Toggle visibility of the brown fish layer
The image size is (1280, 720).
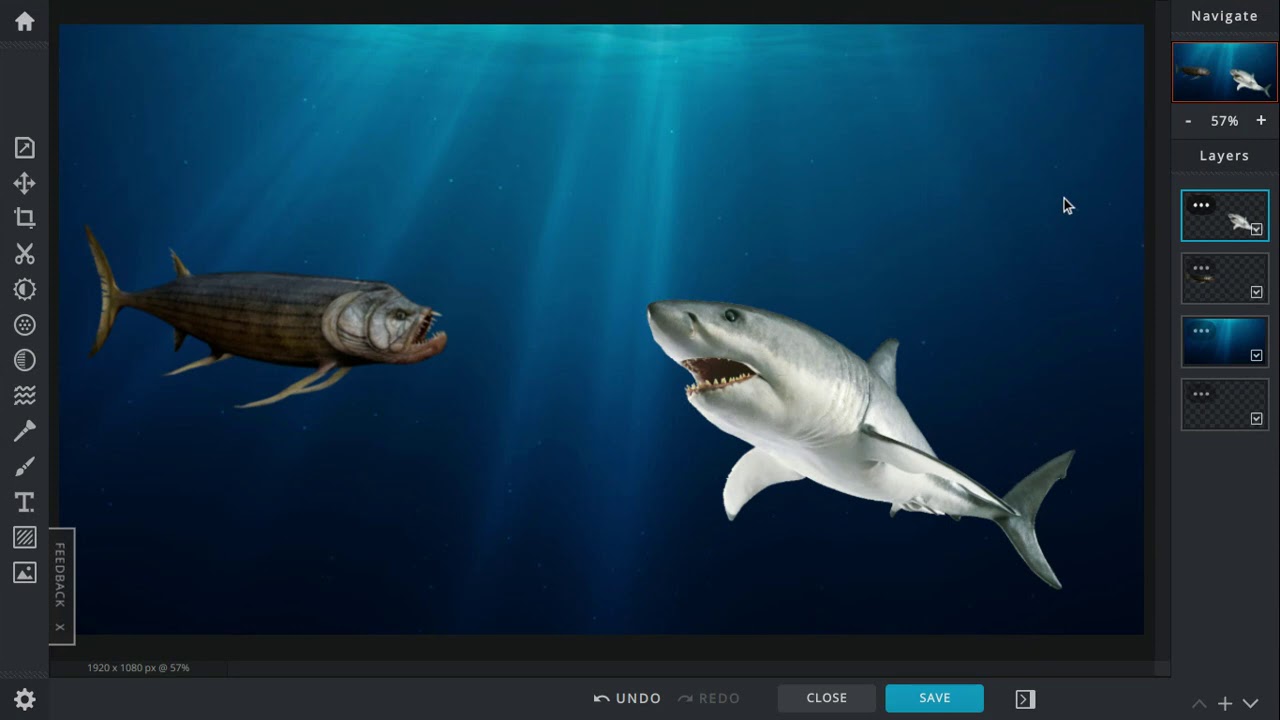1257,293
